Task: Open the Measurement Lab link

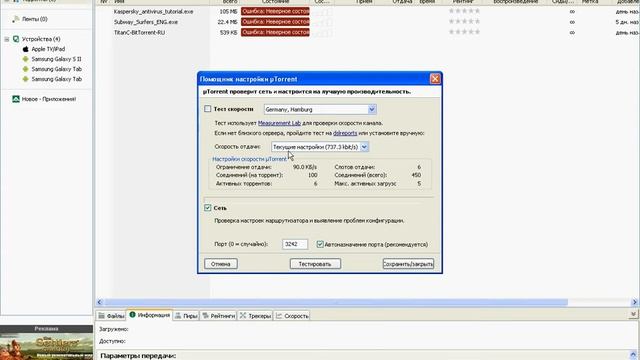Action: pos(279,123)
